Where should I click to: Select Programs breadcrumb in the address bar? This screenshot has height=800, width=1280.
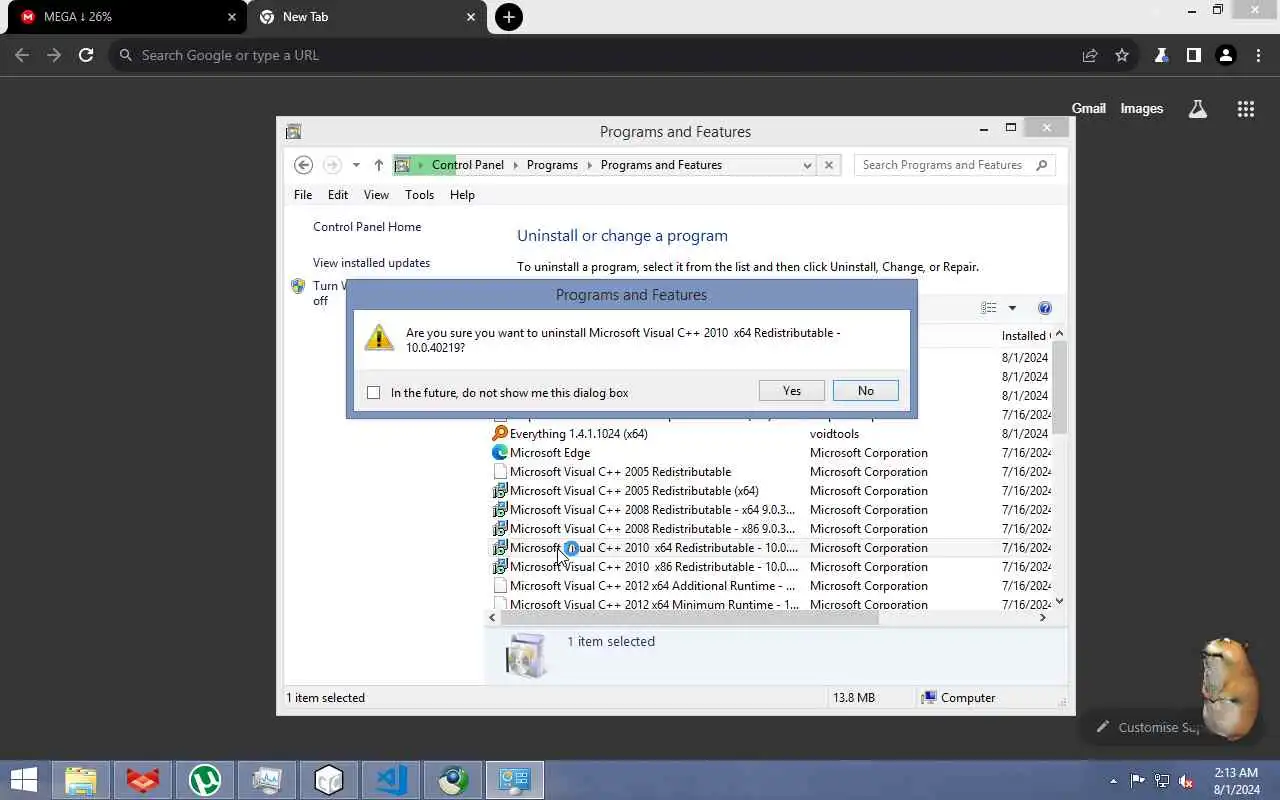pyautogui.click(x=552, y=165)
